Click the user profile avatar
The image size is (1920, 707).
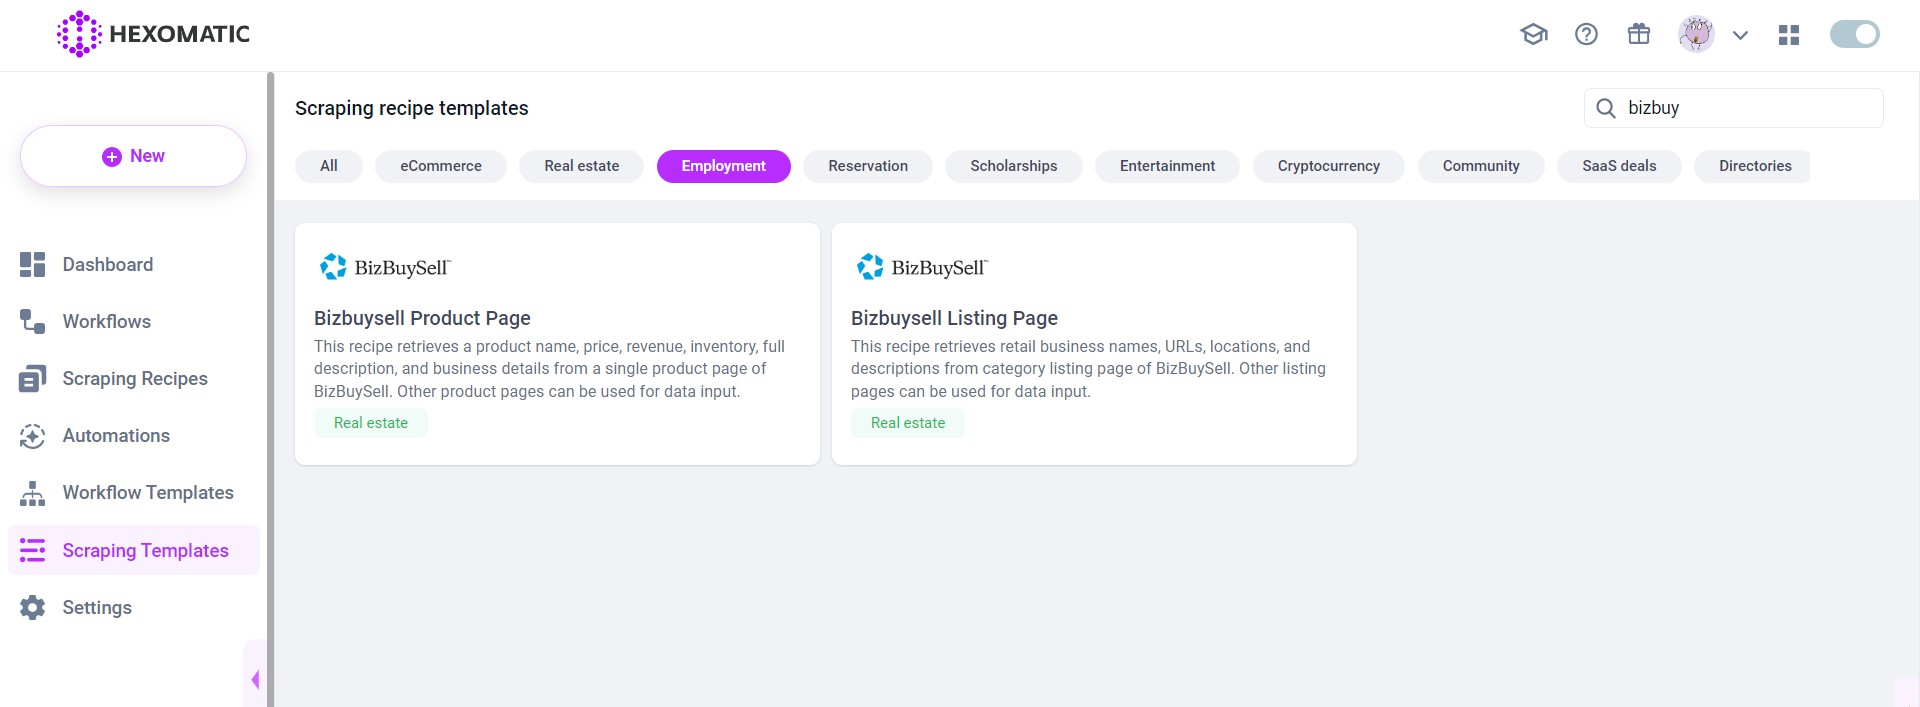click(1696, 35)
